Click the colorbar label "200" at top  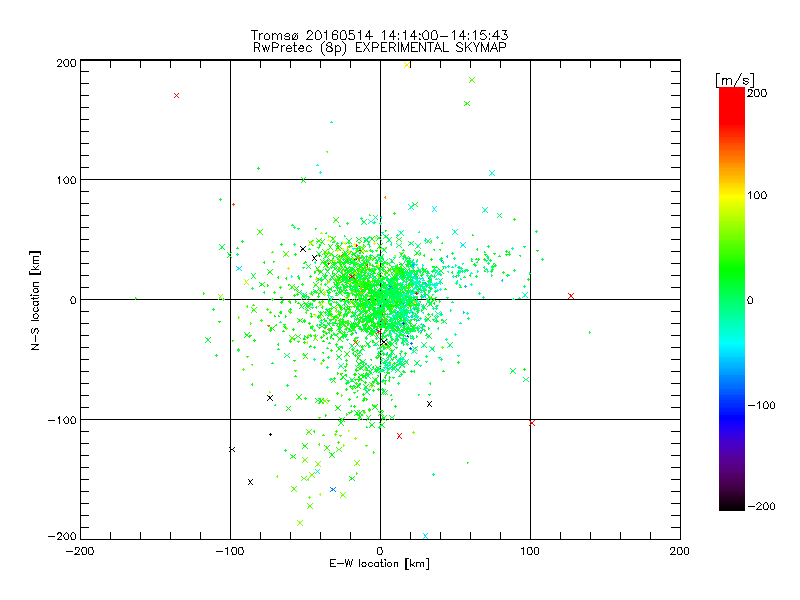[757, 93]
